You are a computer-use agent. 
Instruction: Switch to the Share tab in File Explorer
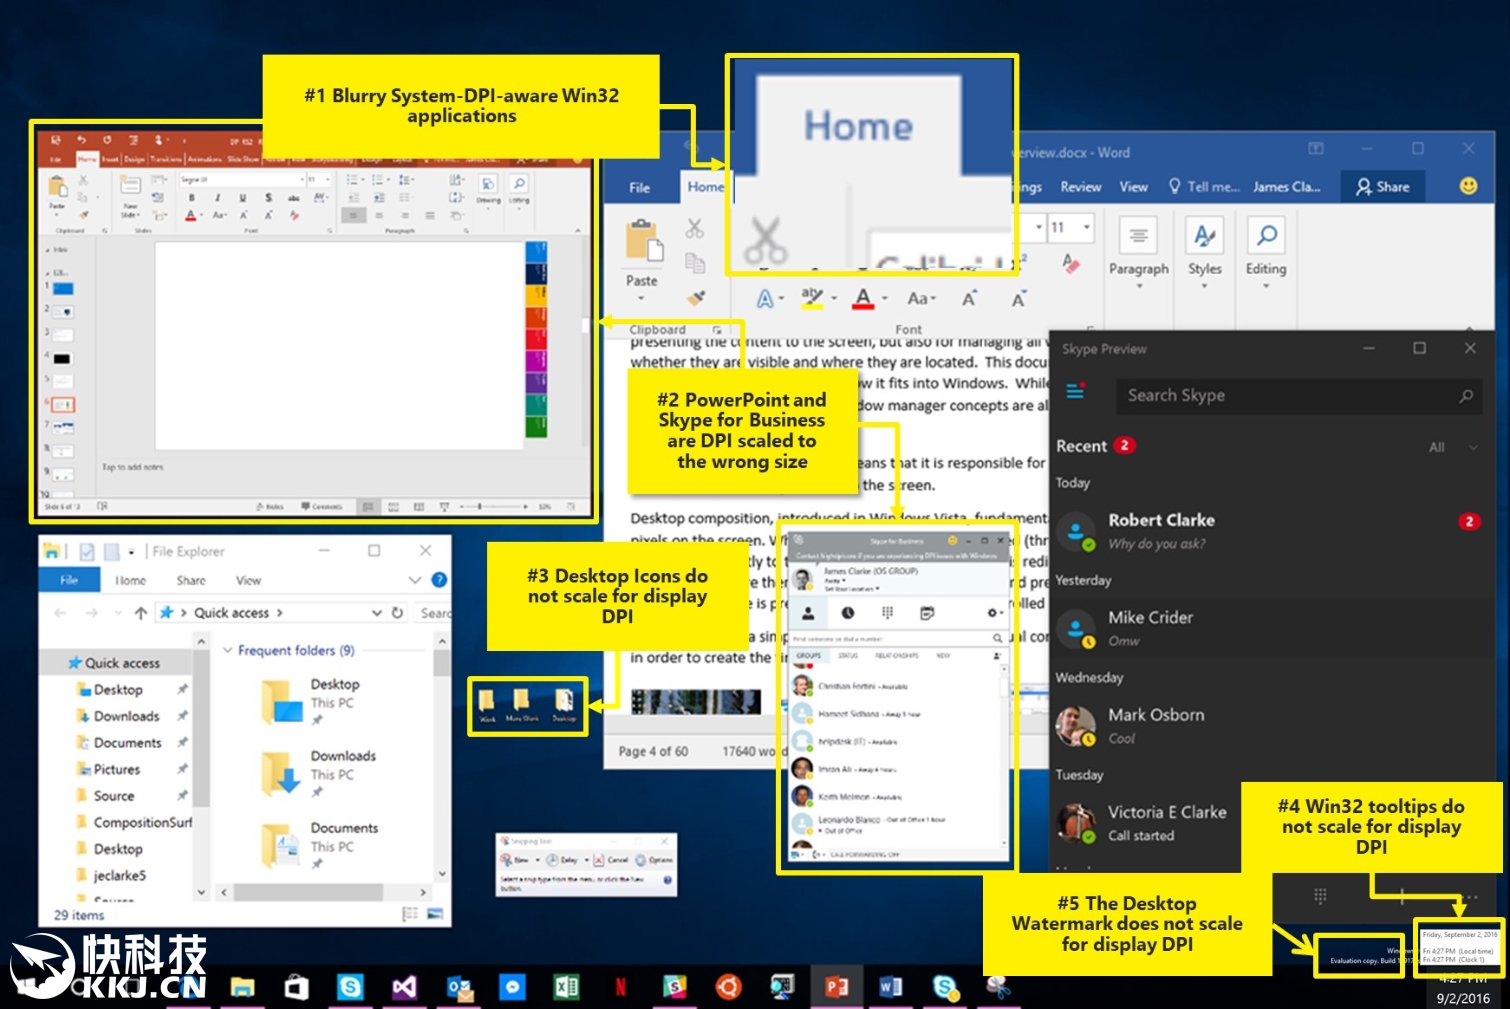(x=191, y=580)
